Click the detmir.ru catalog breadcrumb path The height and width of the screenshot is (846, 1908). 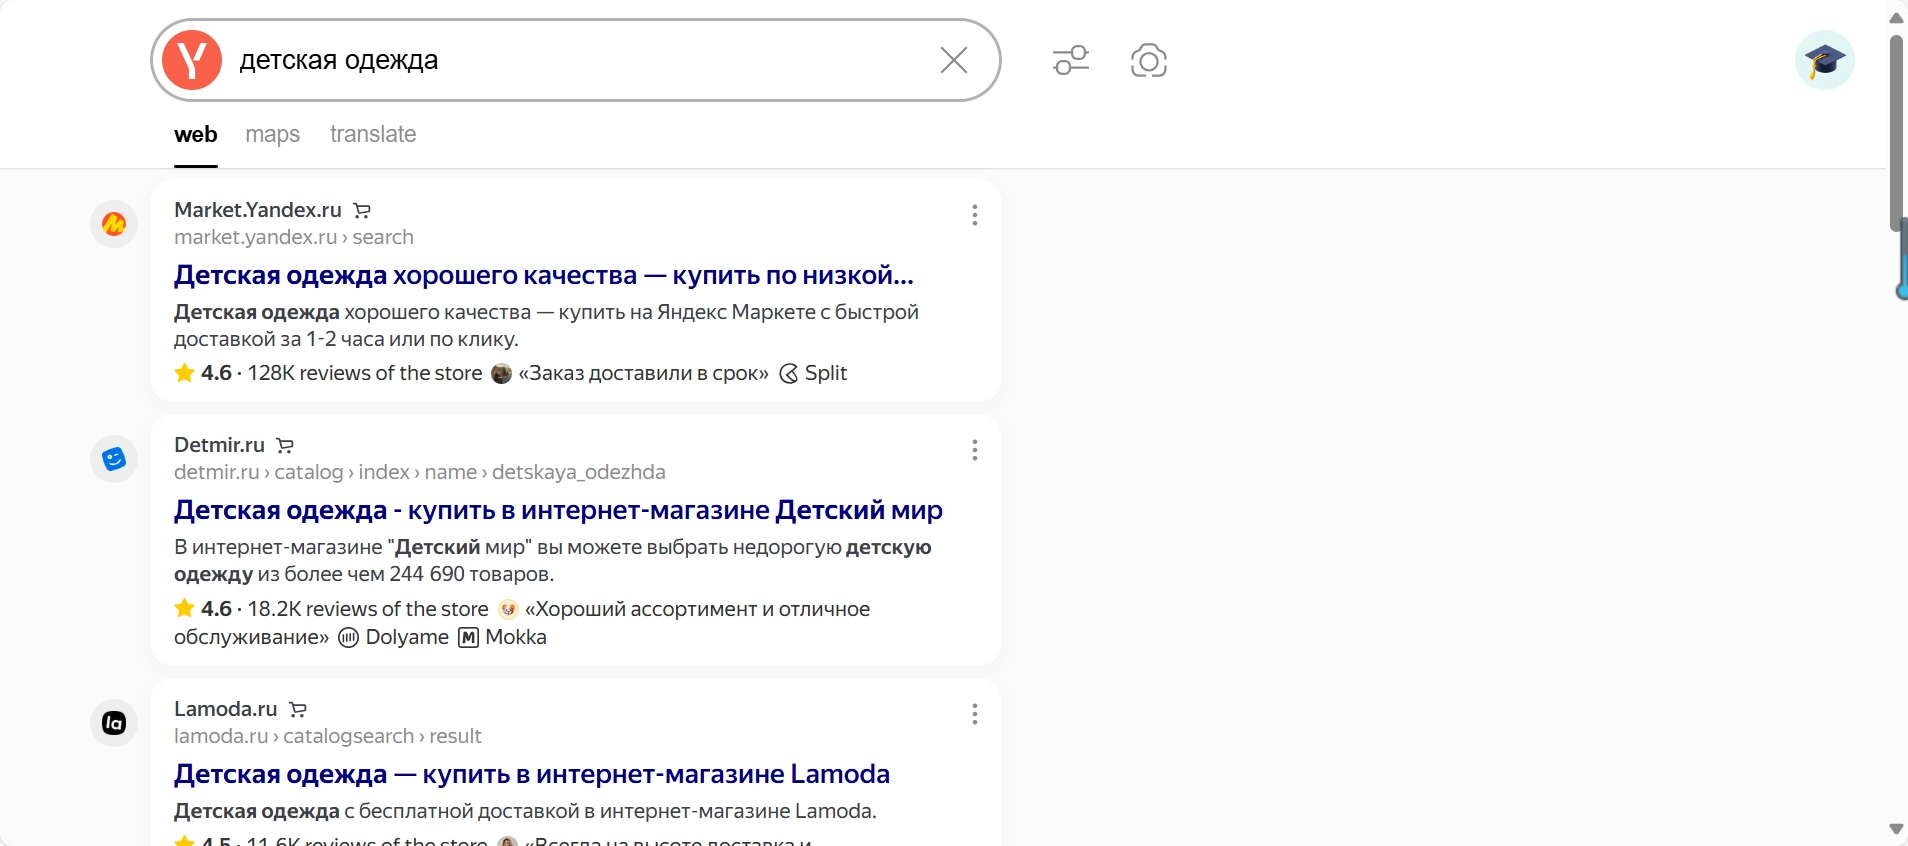coord(420,472)
